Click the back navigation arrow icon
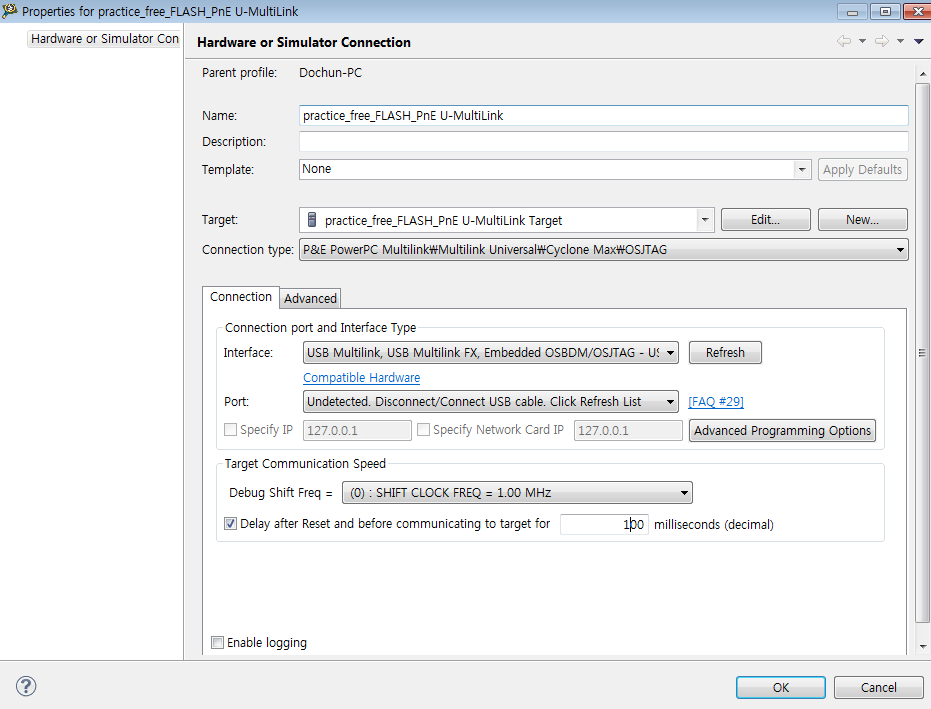This screenshot has height=709, width=931. coord(844,41)
